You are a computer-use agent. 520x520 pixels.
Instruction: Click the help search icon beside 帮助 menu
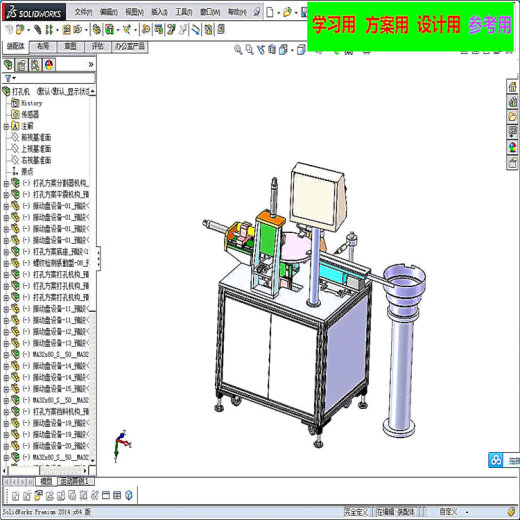(257, 12)
